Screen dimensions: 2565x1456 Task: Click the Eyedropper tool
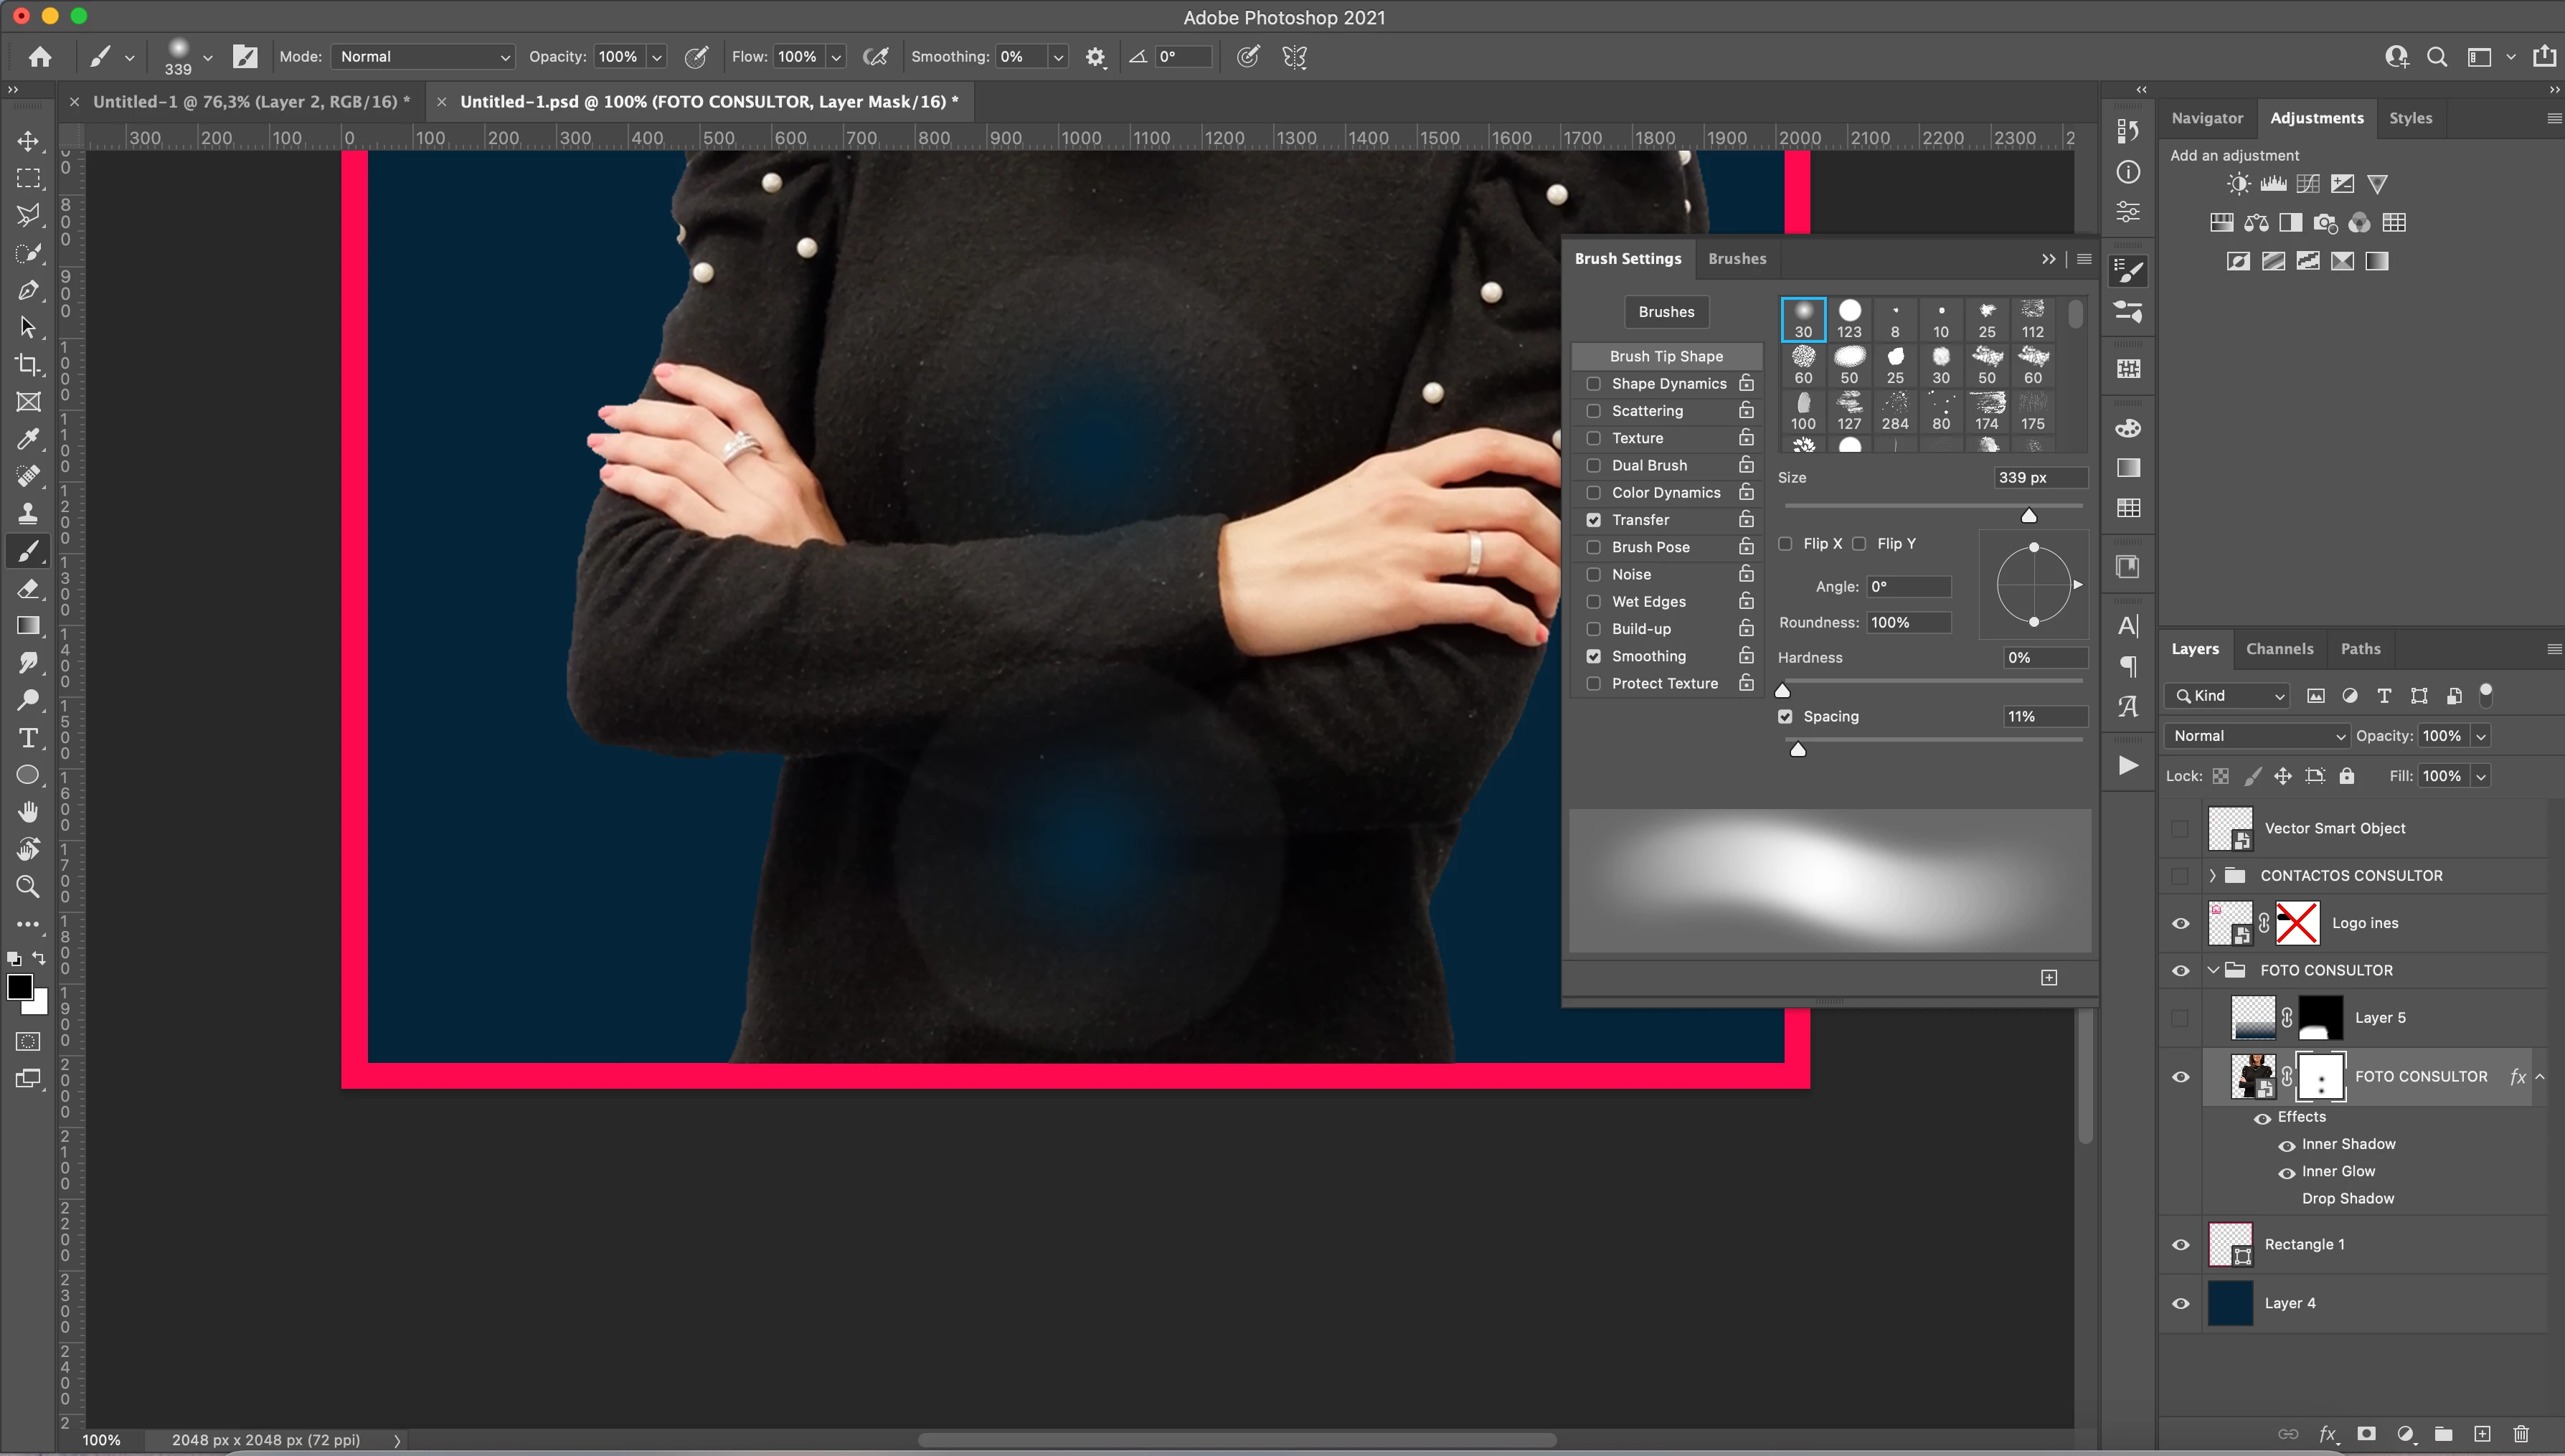pyautogui.click(x=28, y=439)
